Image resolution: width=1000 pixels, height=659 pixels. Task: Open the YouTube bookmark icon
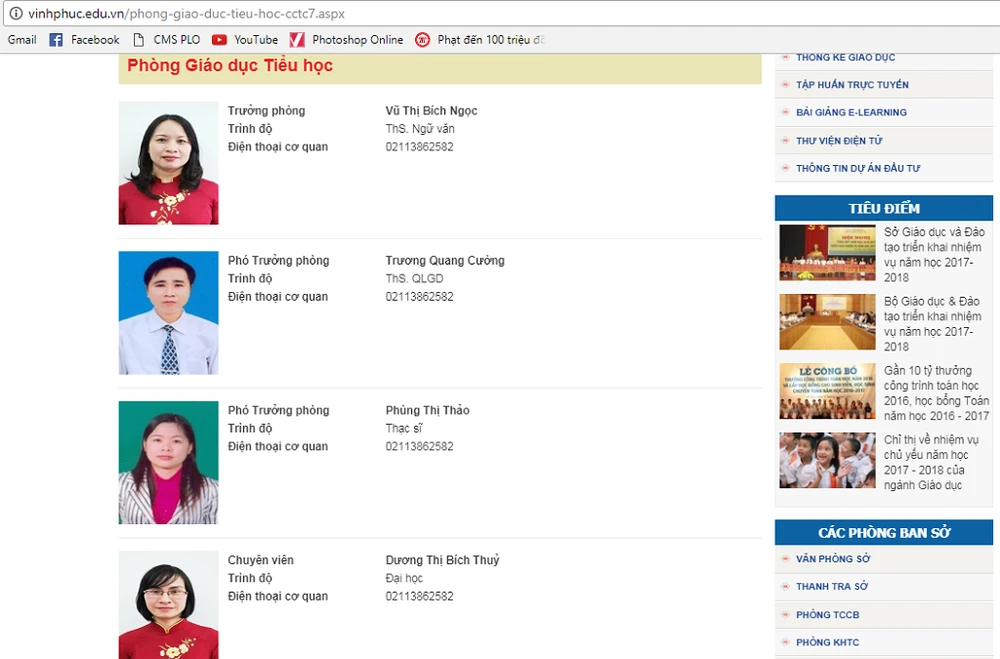[x=219, y=40]
